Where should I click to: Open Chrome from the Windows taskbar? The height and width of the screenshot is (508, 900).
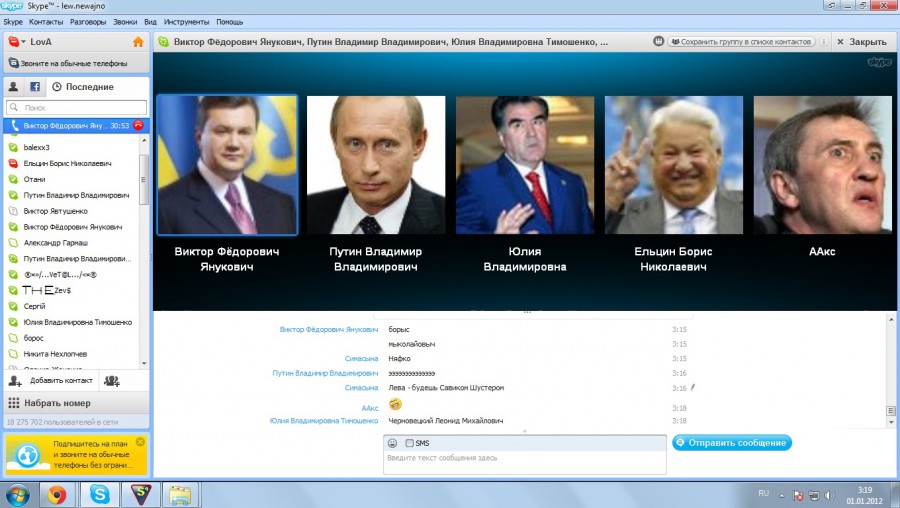coord(57,494)
